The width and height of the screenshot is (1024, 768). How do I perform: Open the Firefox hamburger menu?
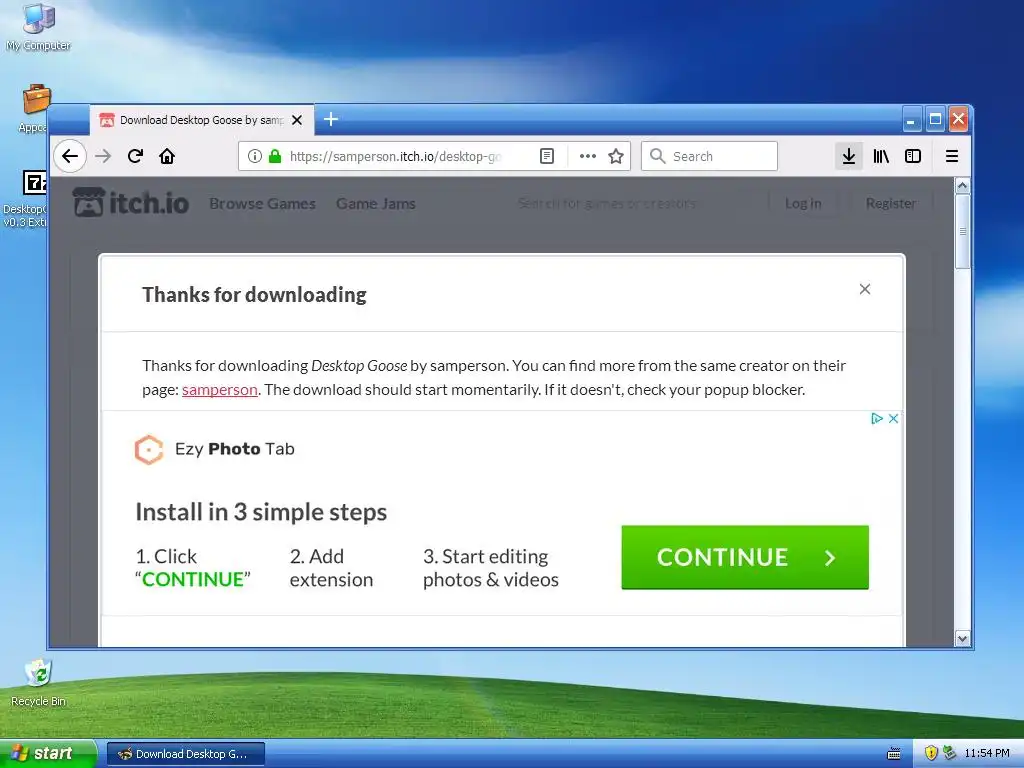click(952, 156)
